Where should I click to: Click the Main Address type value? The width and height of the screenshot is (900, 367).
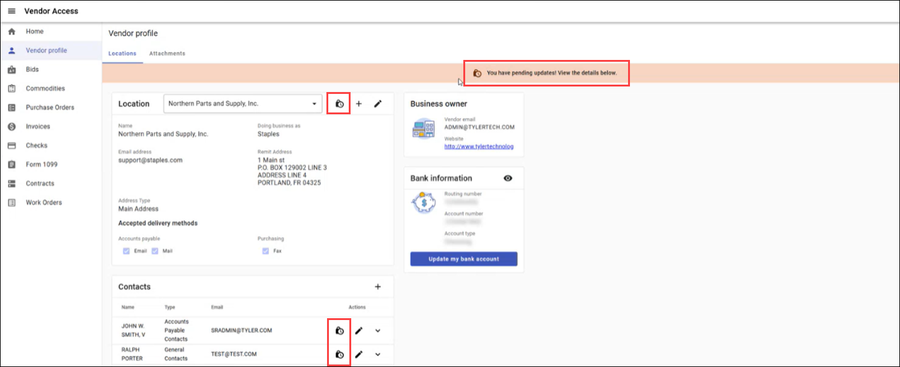pyautogui.click(x=138, y=209)
